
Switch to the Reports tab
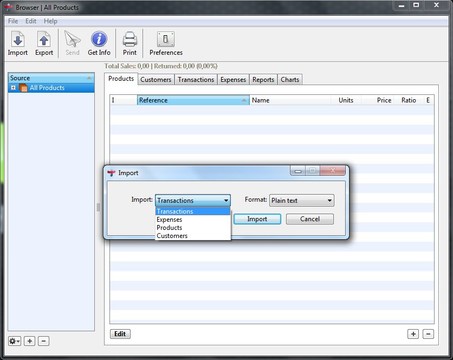pyautogui.click(x=263, y=80)
